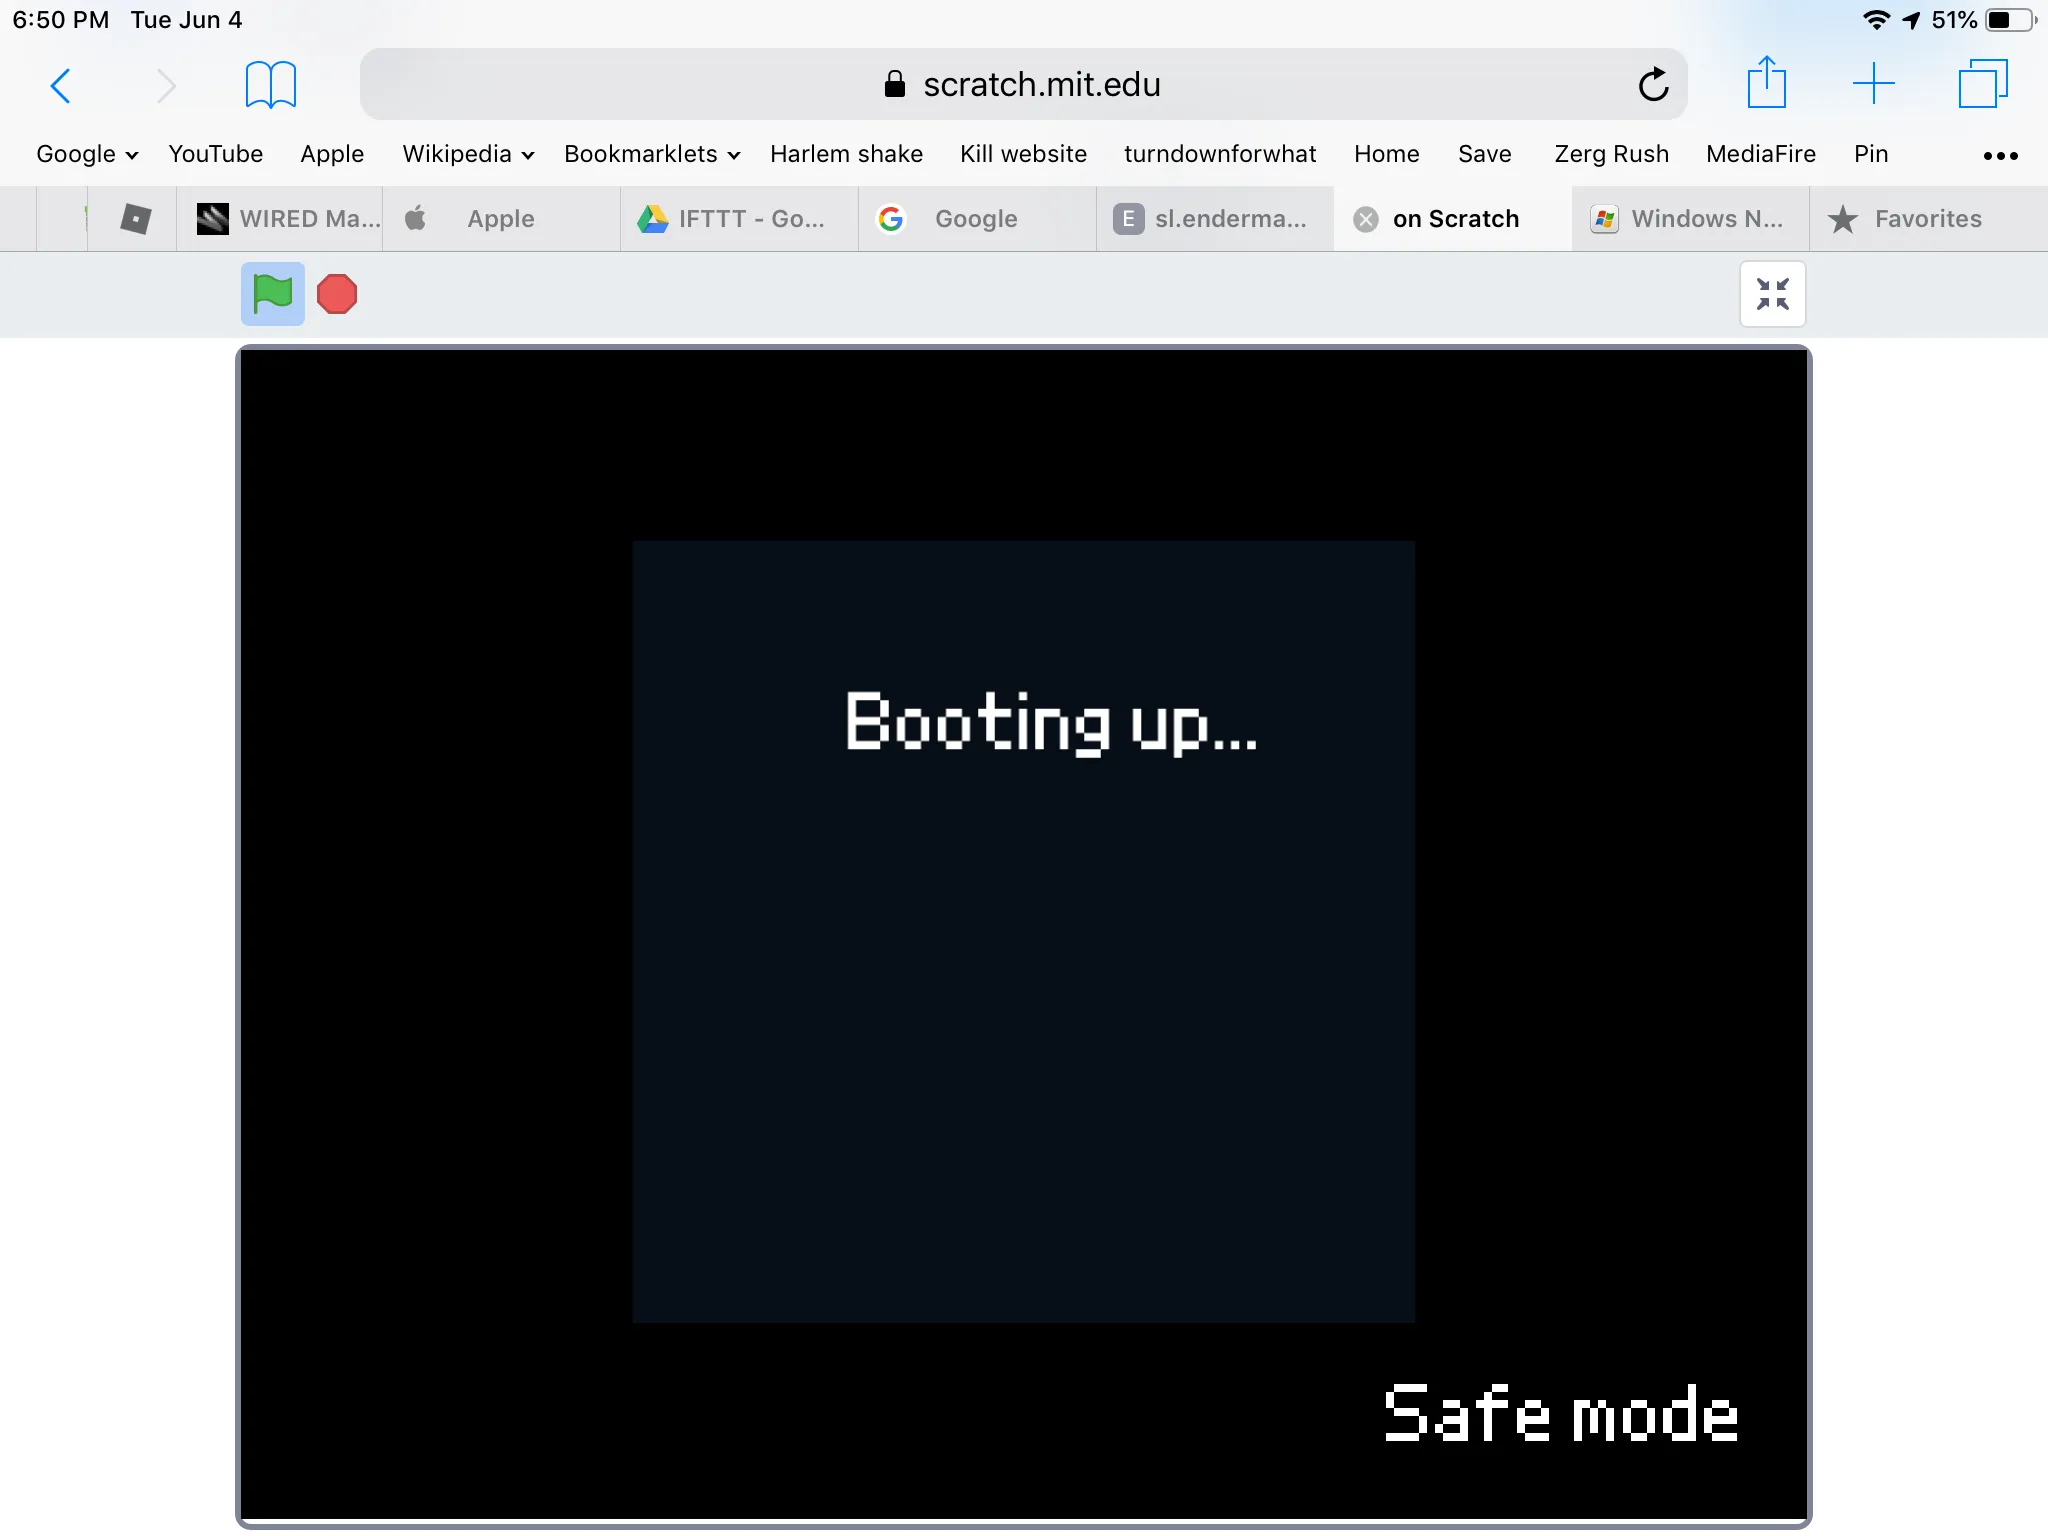
Task: Click the padlock icon in the address bar
Action: tap(893, 84)
